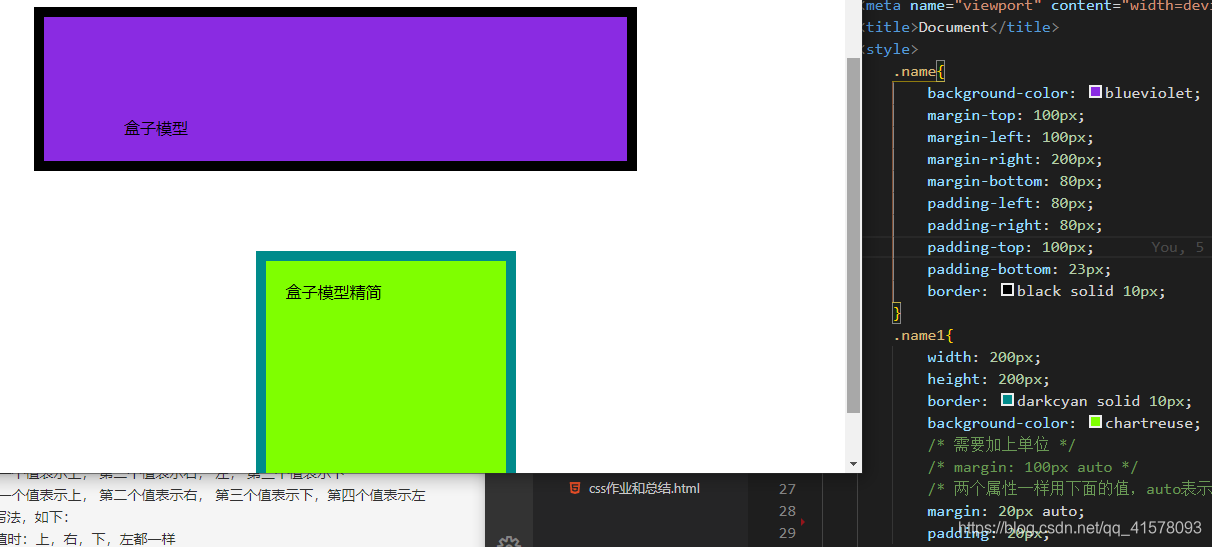The image size is (1212, 547).
Task: Click line number 28 in the gutter
Action: [787, 511]
